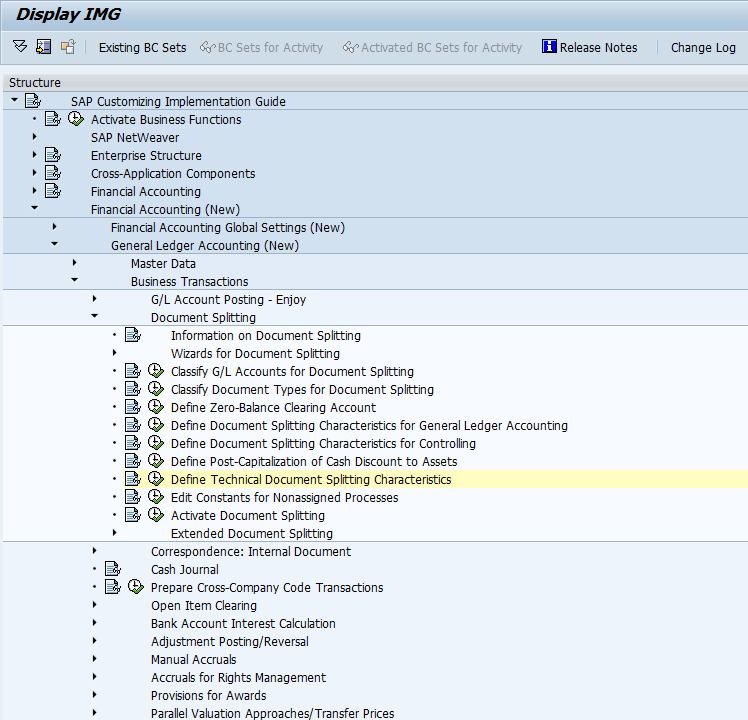Collapse the Document Splitting node
Viewport: 748px width, 720px height.
[x=94, y=316]
